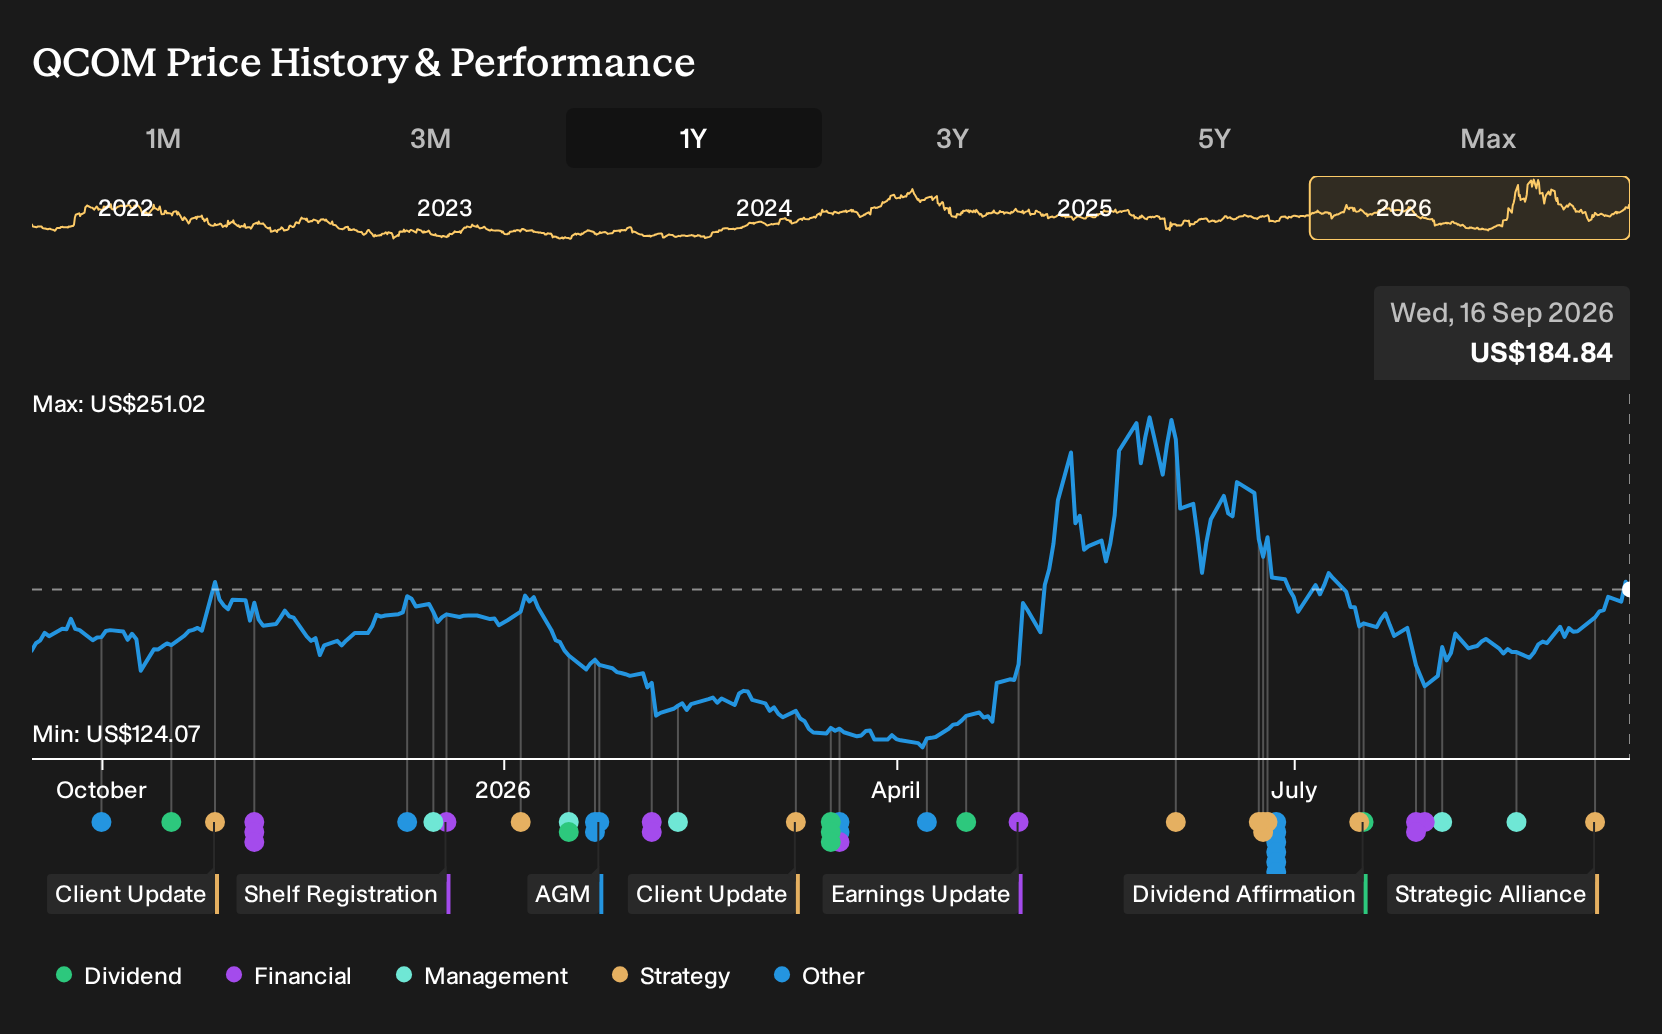Click the 'Min: US$124.07' label

click(x=116, y=734)
